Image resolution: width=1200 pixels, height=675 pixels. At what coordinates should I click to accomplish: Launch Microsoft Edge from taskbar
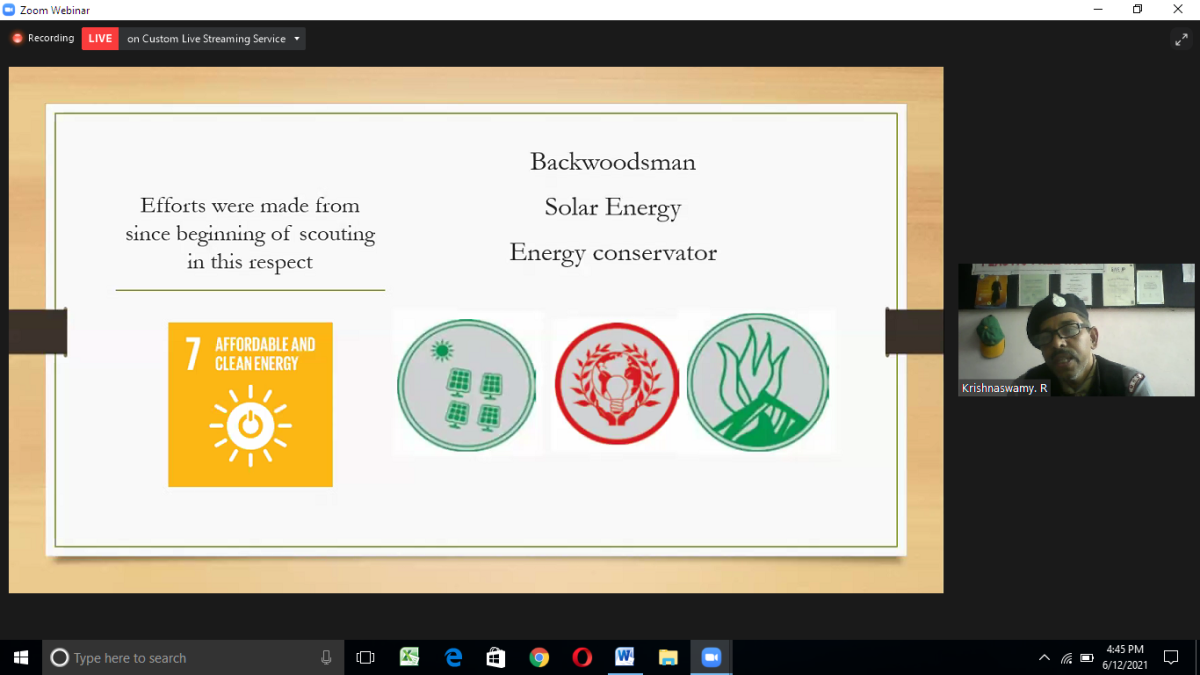453,657
